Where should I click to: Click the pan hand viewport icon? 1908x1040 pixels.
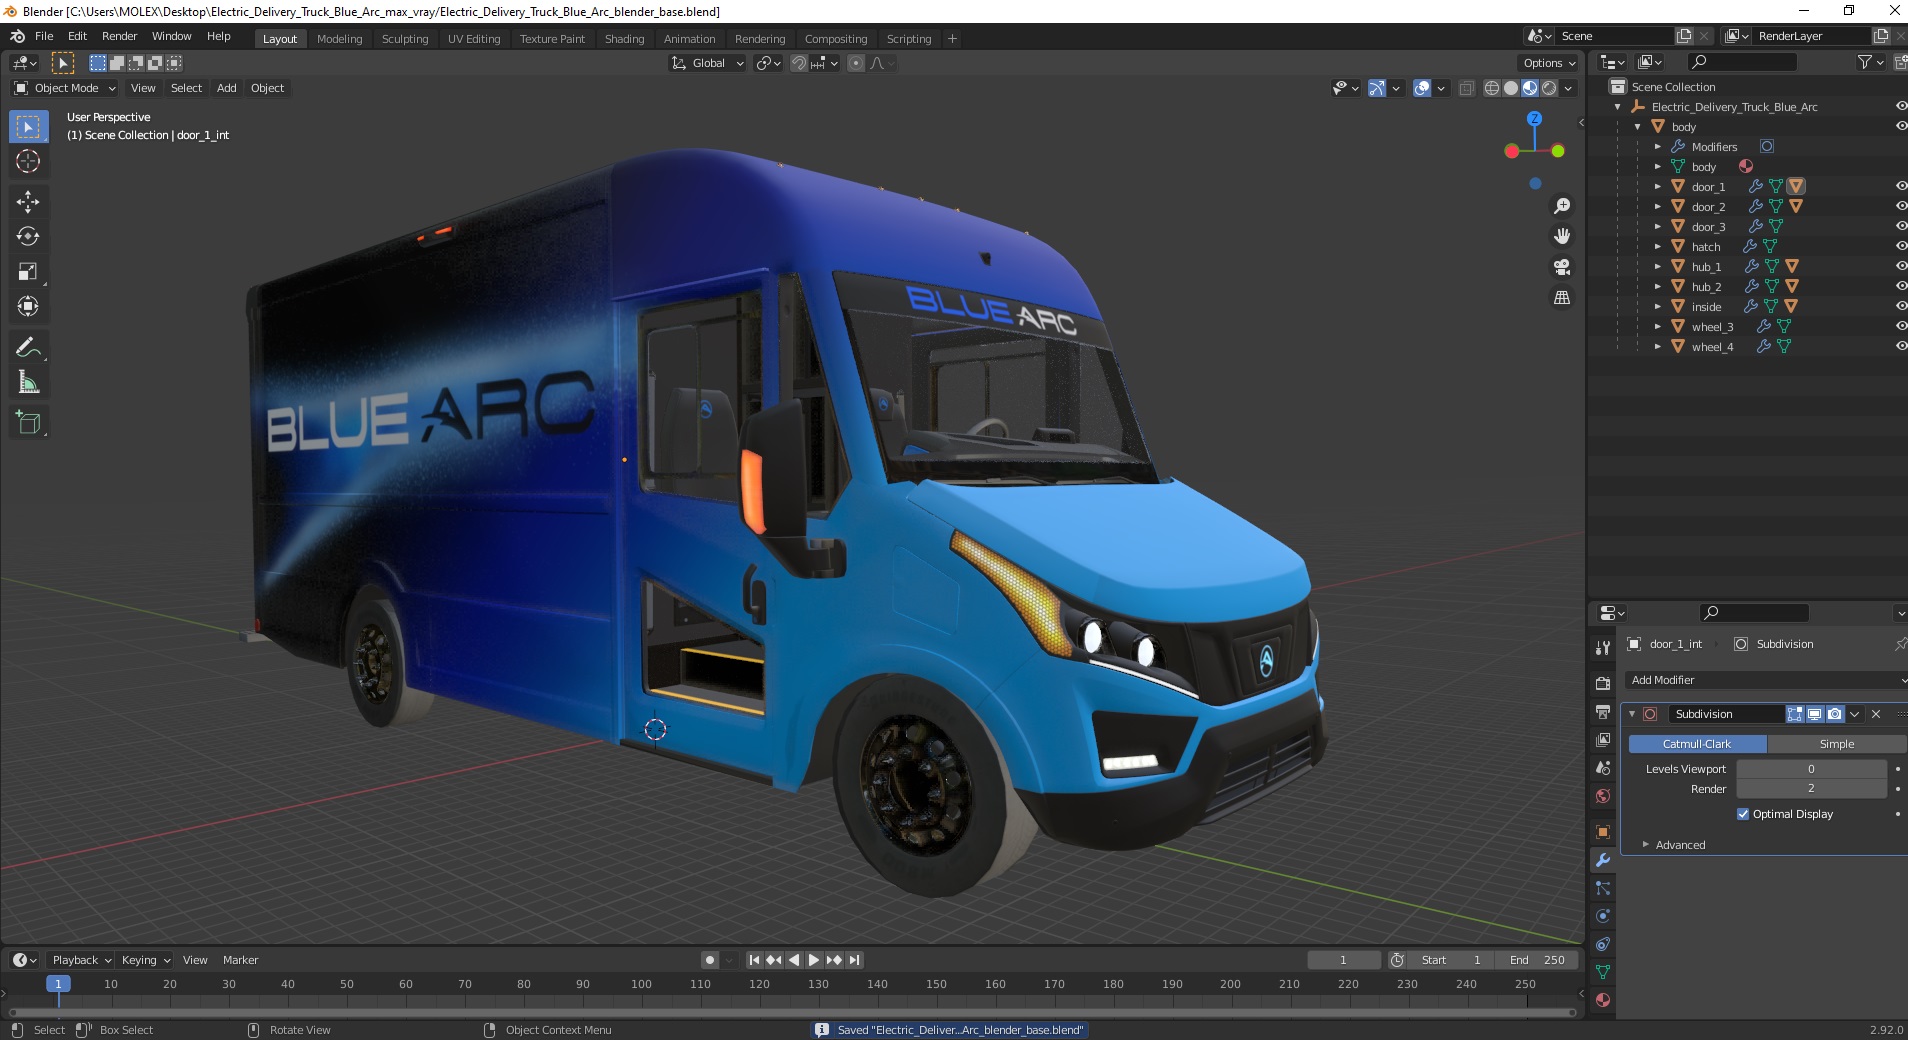click(x=1561, y=236)
